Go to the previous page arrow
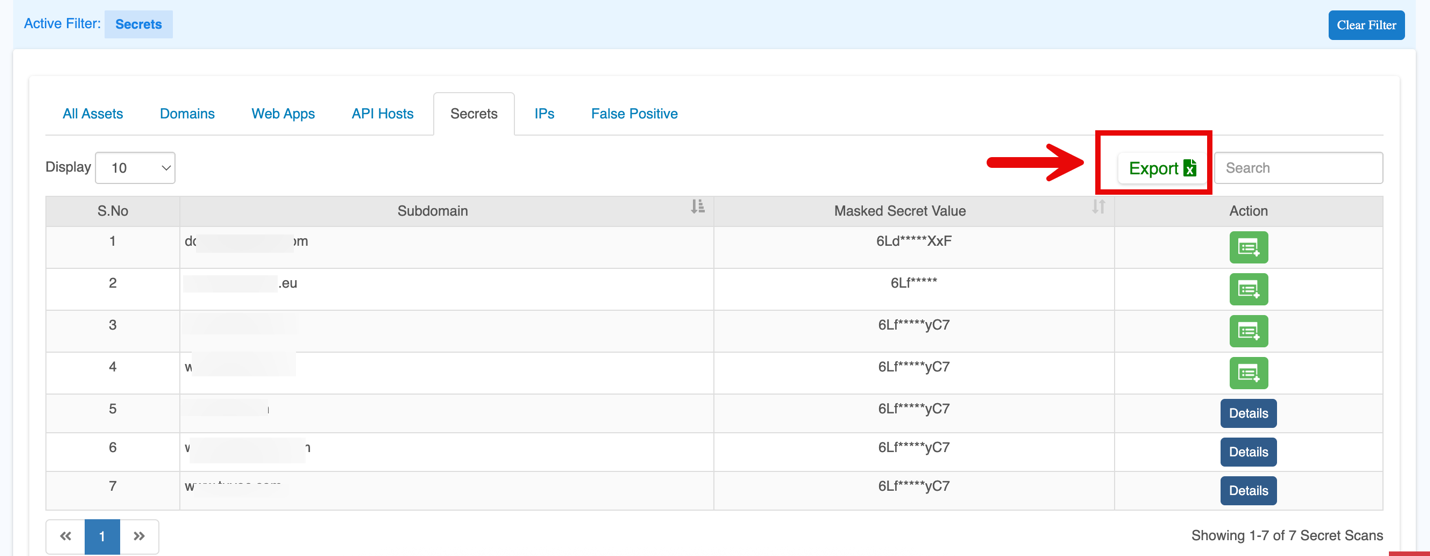The height and width of the screenshot is (556, 1430). 66,536
